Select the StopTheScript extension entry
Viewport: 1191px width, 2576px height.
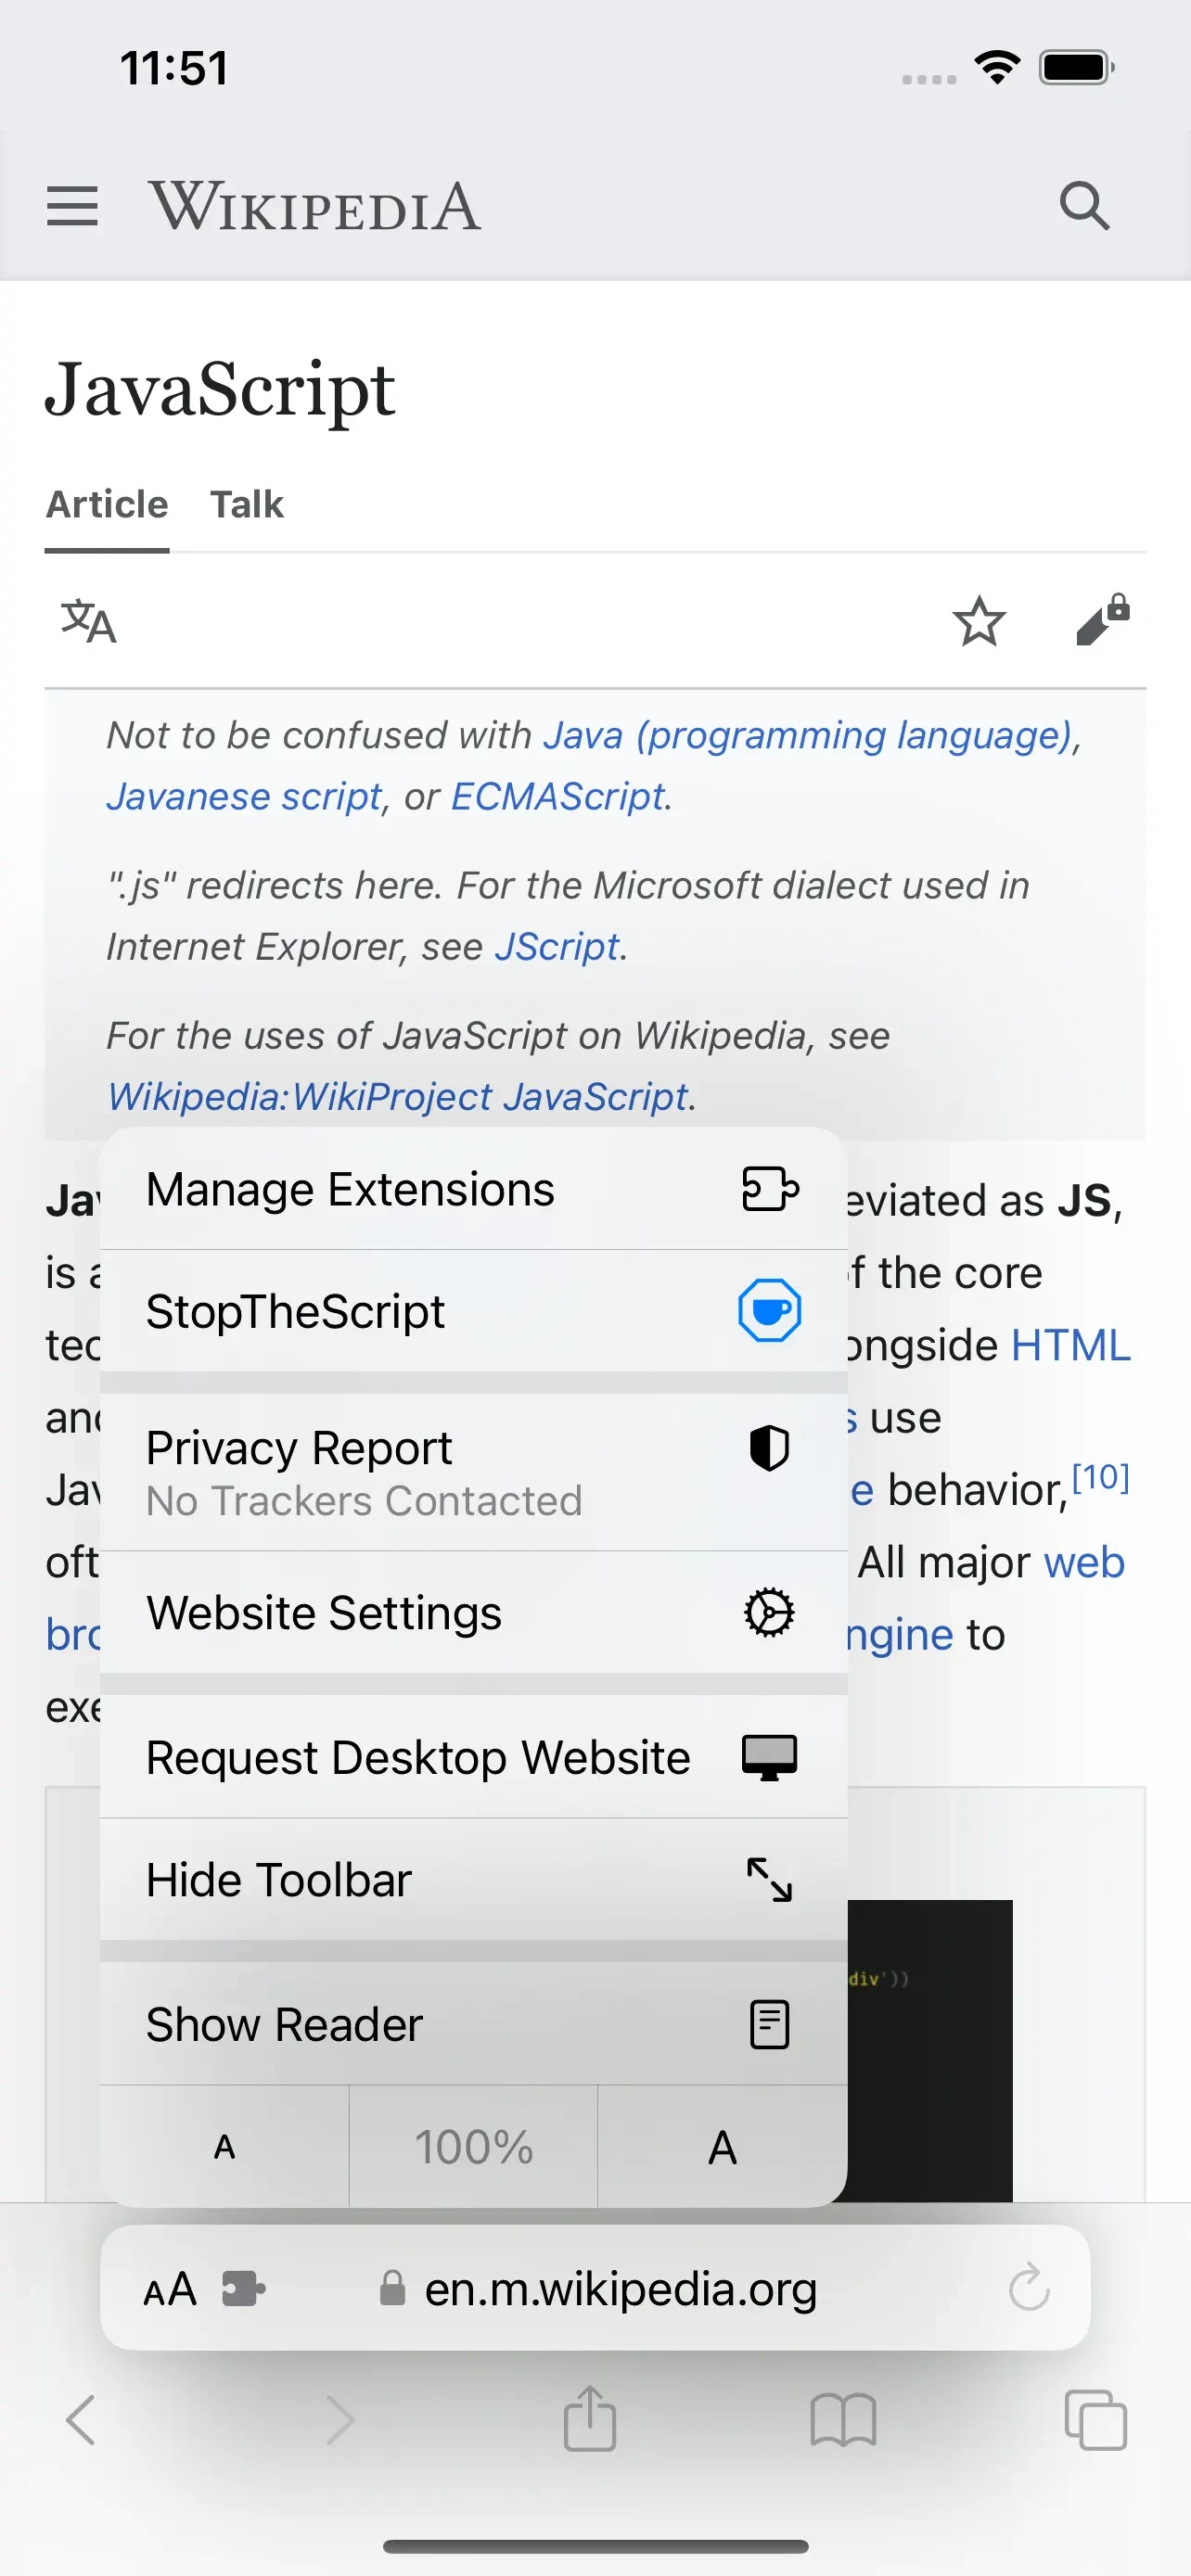[x=474, y=1311]
